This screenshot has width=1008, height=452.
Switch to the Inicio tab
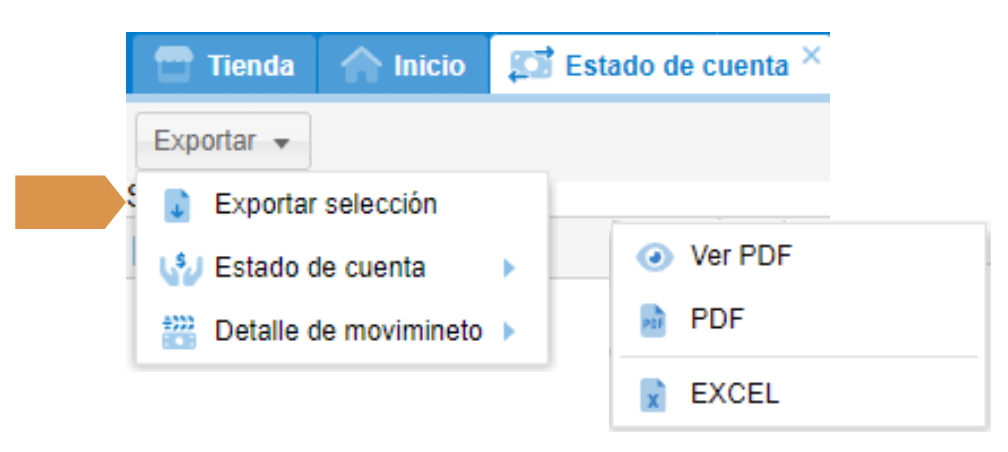pyautogui.click(x=429, y=66)
